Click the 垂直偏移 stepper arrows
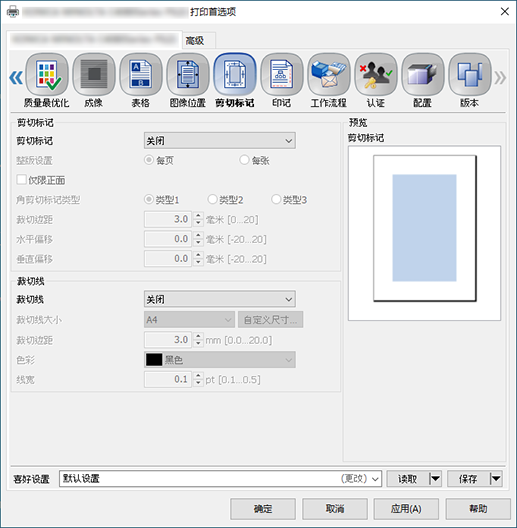Screen dimensions: 517x528 [198, 259]
